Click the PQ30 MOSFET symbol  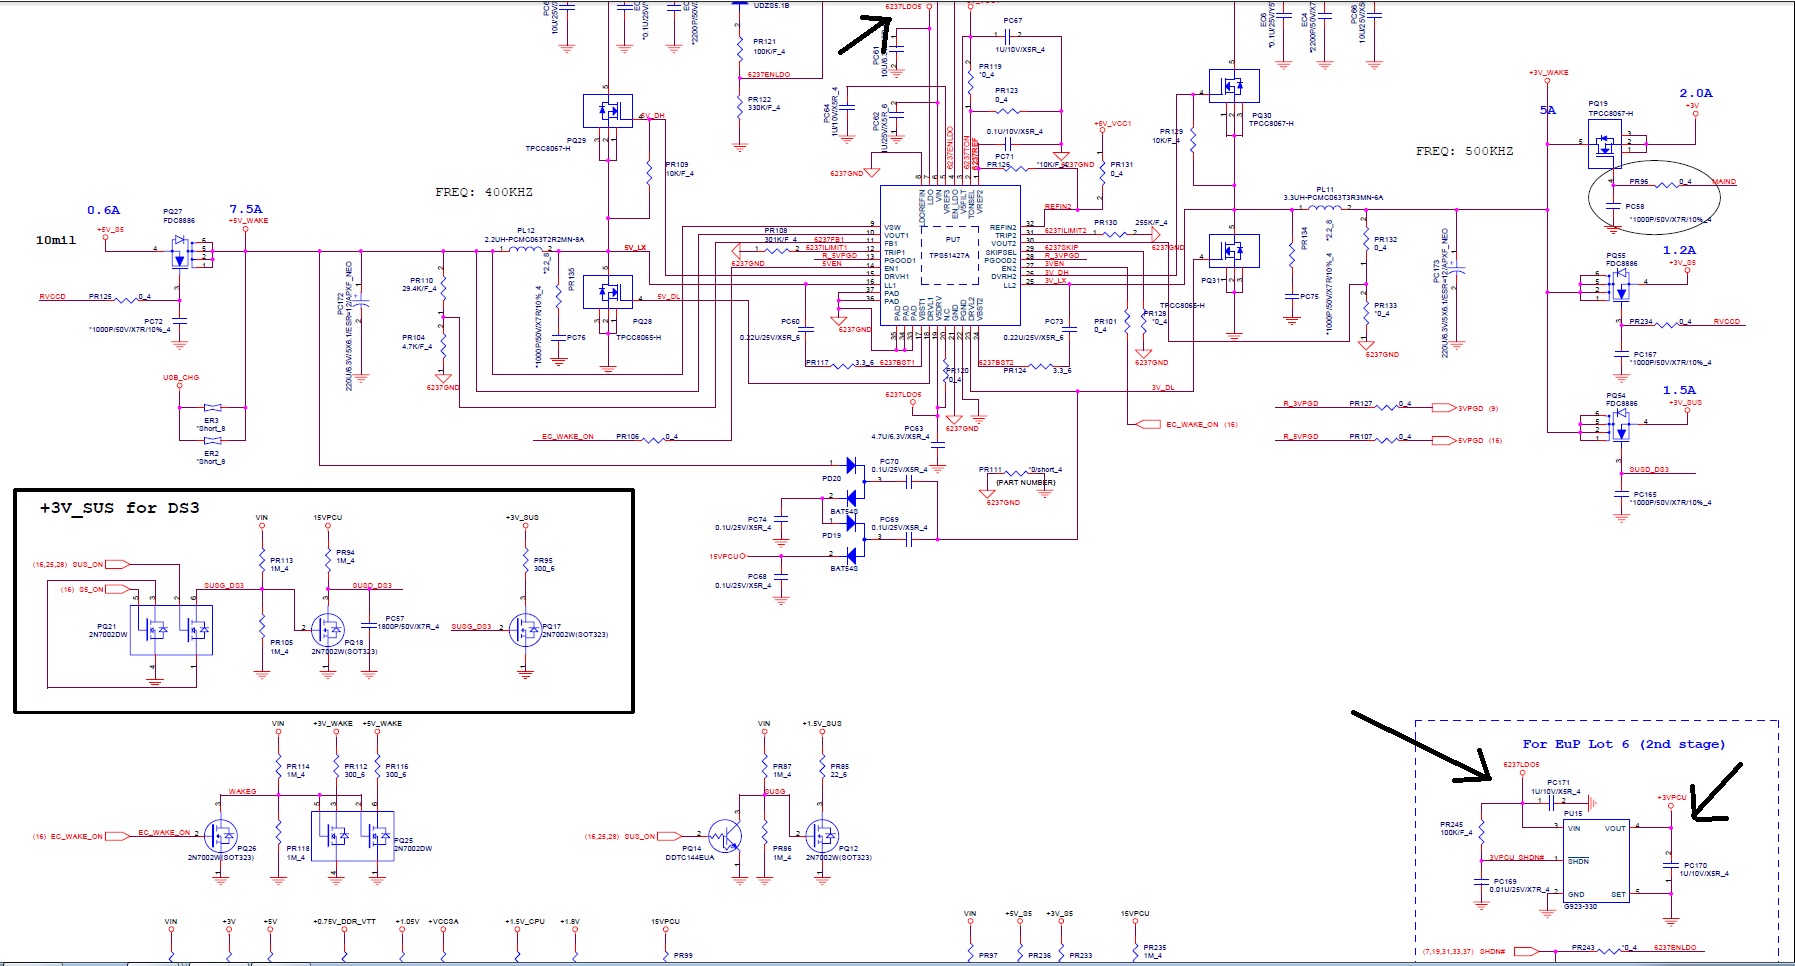tap(1234, 86)
